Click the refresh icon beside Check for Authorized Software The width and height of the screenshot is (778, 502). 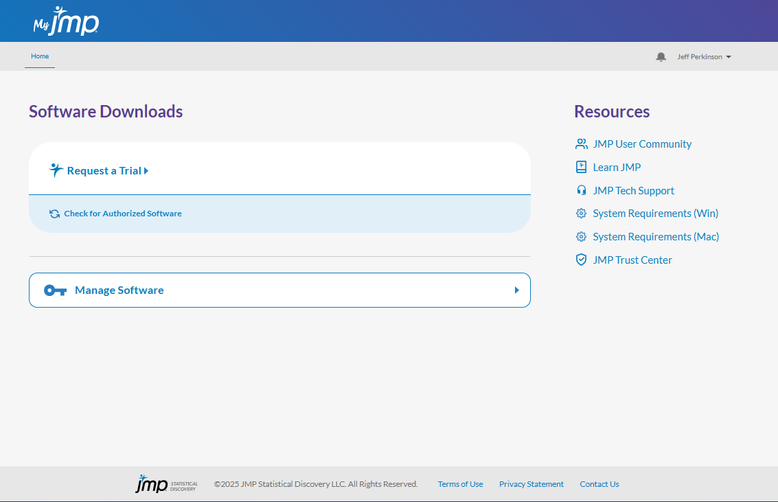[x=54, y=214]
